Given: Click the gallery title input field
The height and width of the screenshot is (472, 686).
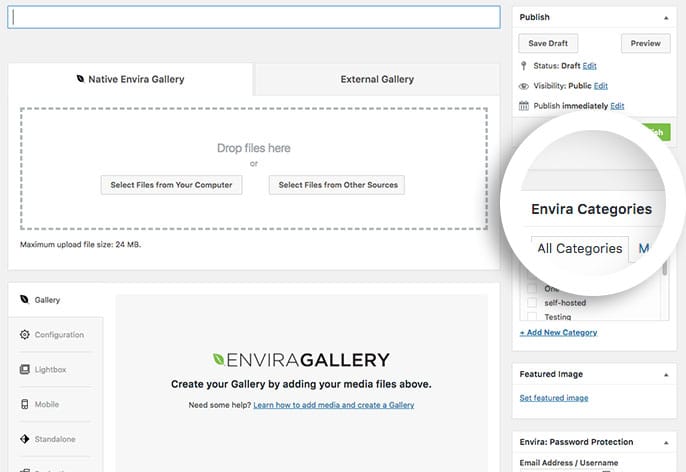Looking at the screenshot, I should 254,18.
